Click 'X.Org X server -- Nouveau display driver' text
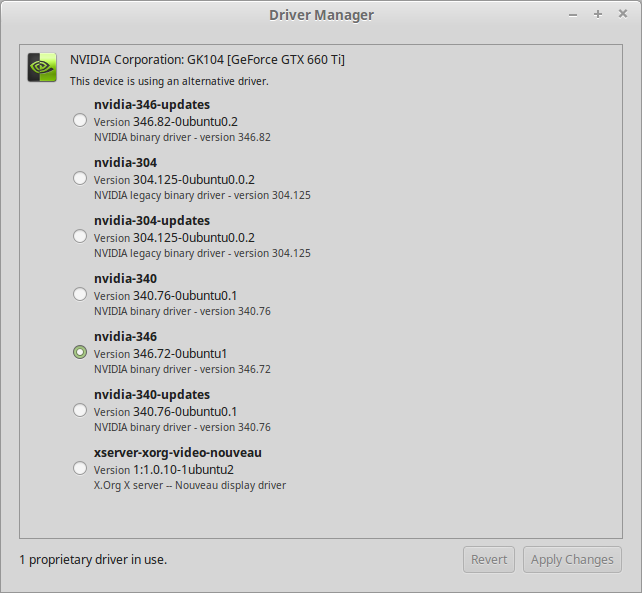Image resolution: width=642 pixels, height=593 pixels. [x=190, y=485]
